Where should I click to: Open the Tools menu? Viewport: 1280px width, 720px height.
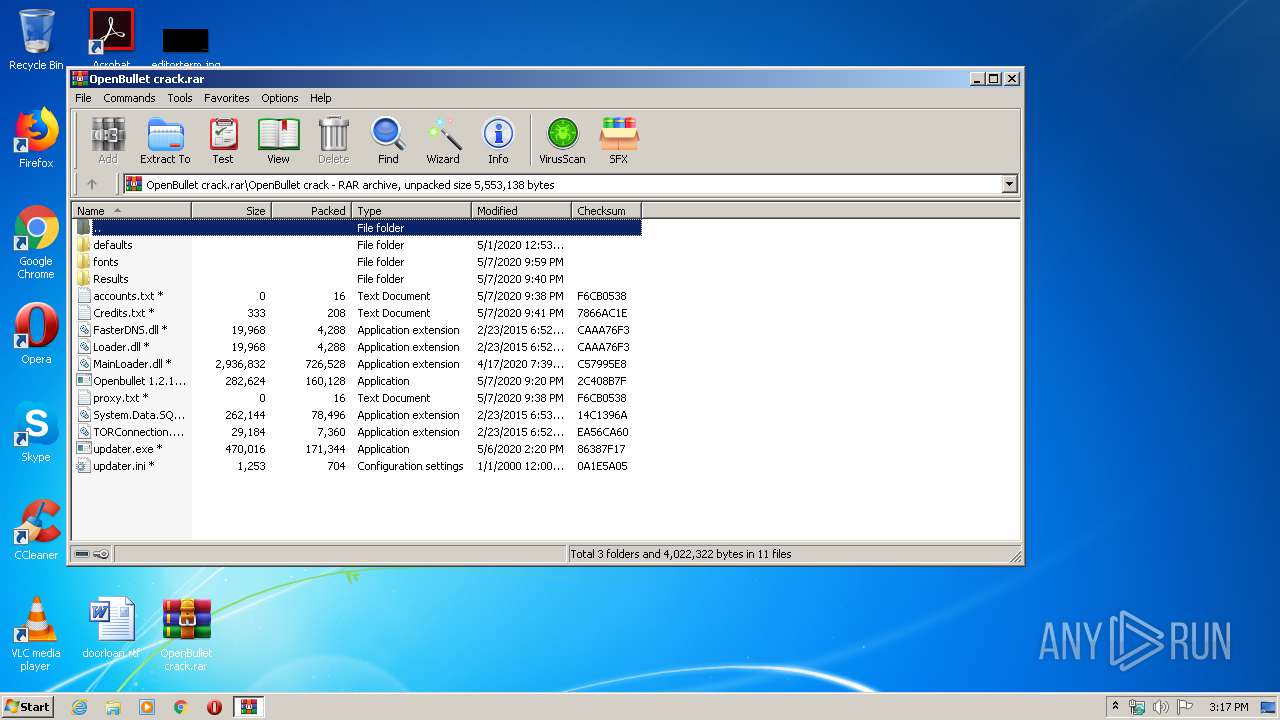180,98
